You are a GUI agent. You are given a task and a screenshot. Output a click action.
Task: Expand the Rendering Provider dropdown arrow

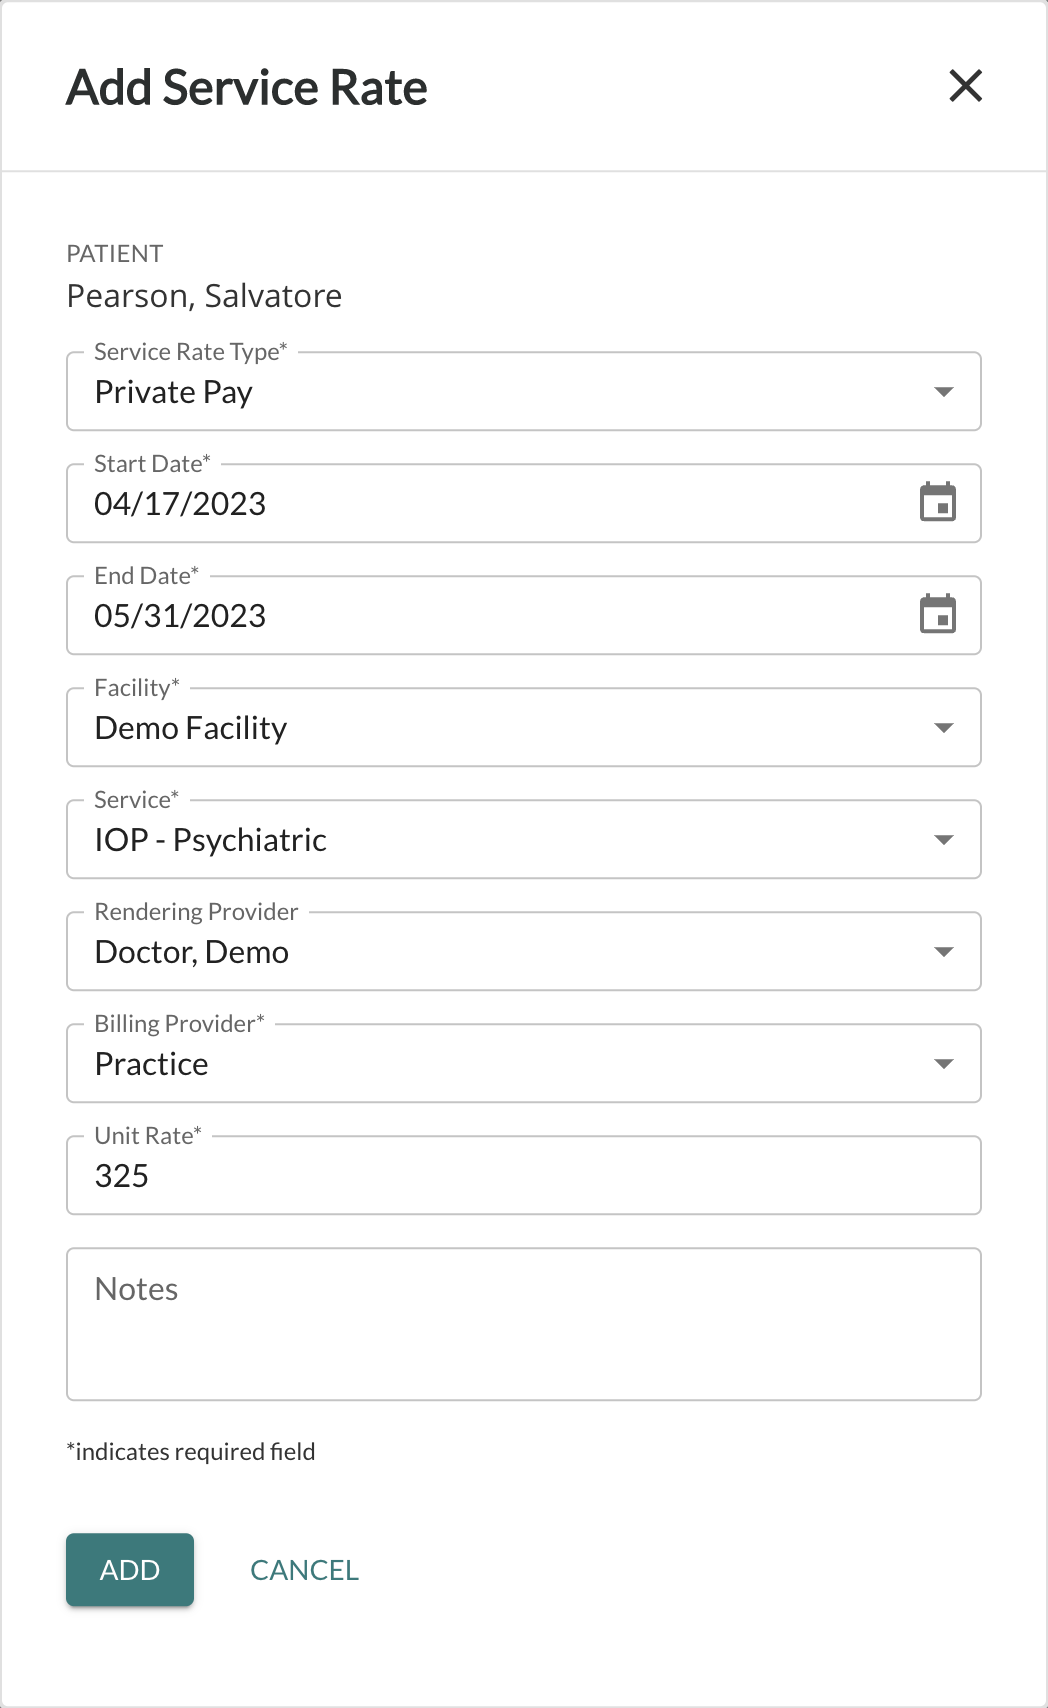[943, 952]
